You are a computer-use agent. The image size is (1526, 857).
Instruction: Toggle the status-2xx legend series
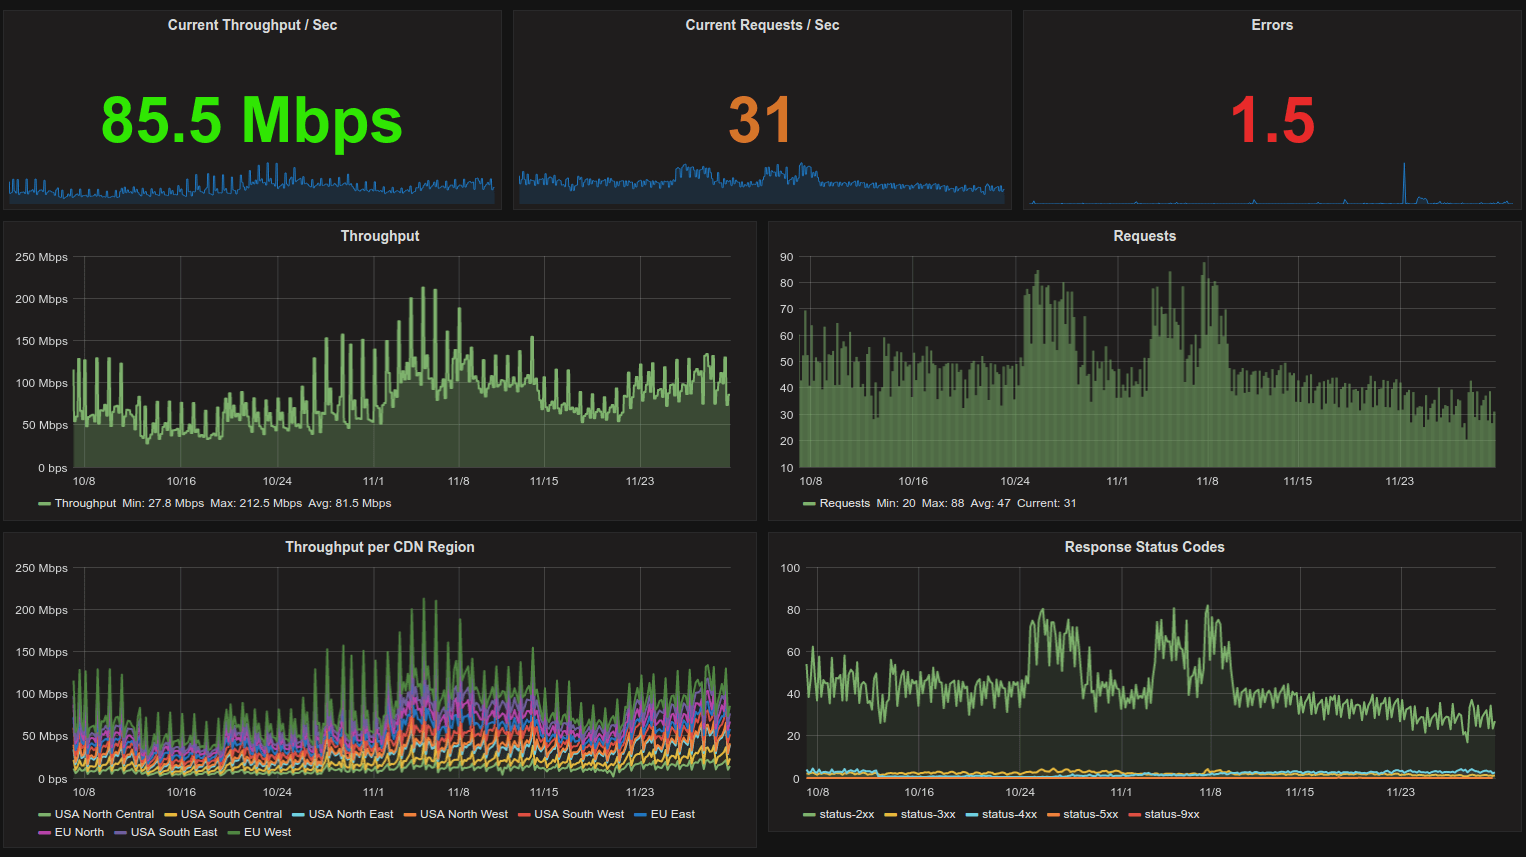click(846, 814)
